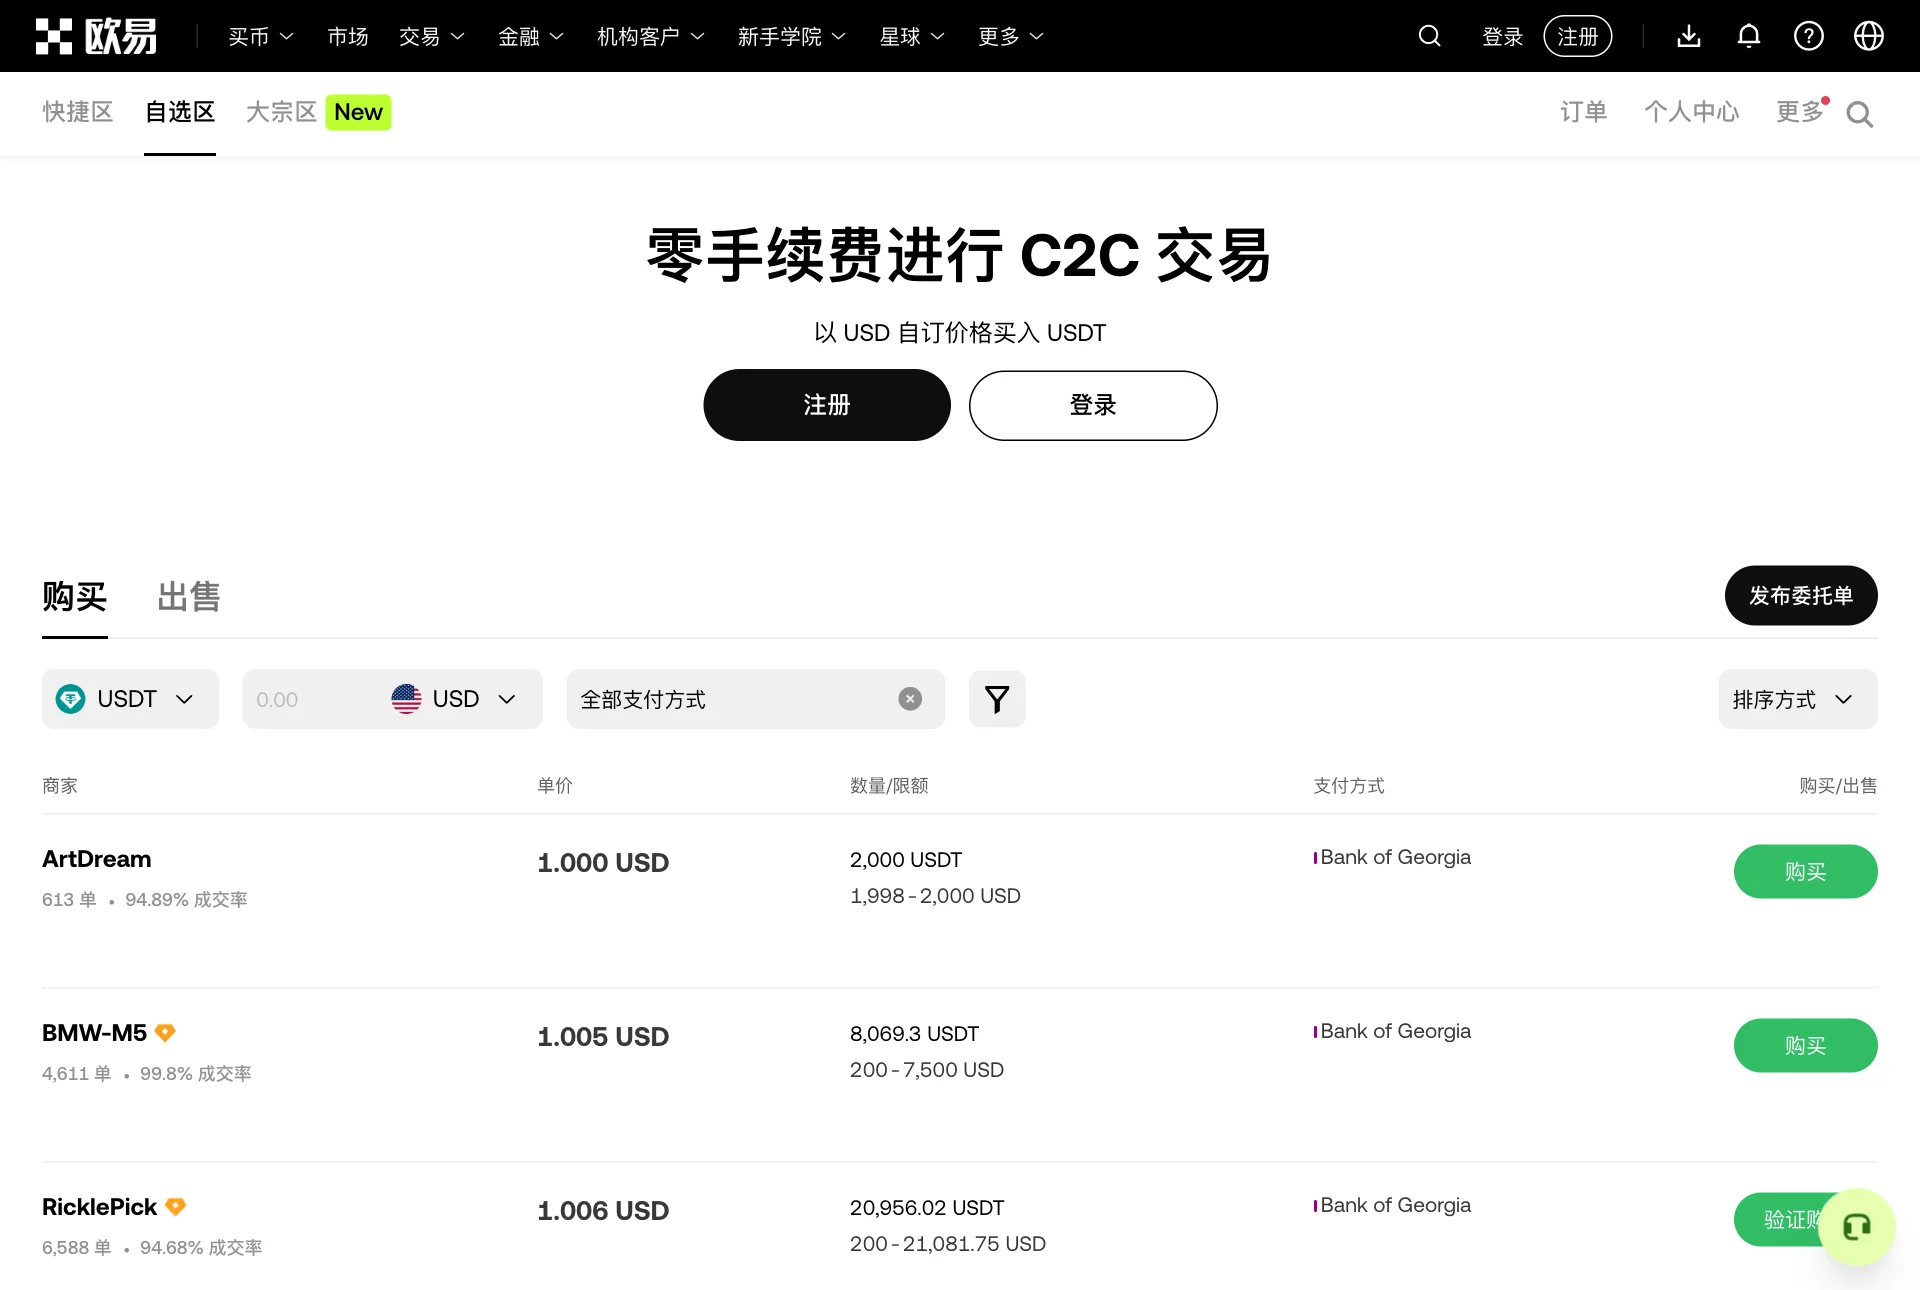Click the search magnifier in C2C sub-navigation

[x=1860, y=114]
